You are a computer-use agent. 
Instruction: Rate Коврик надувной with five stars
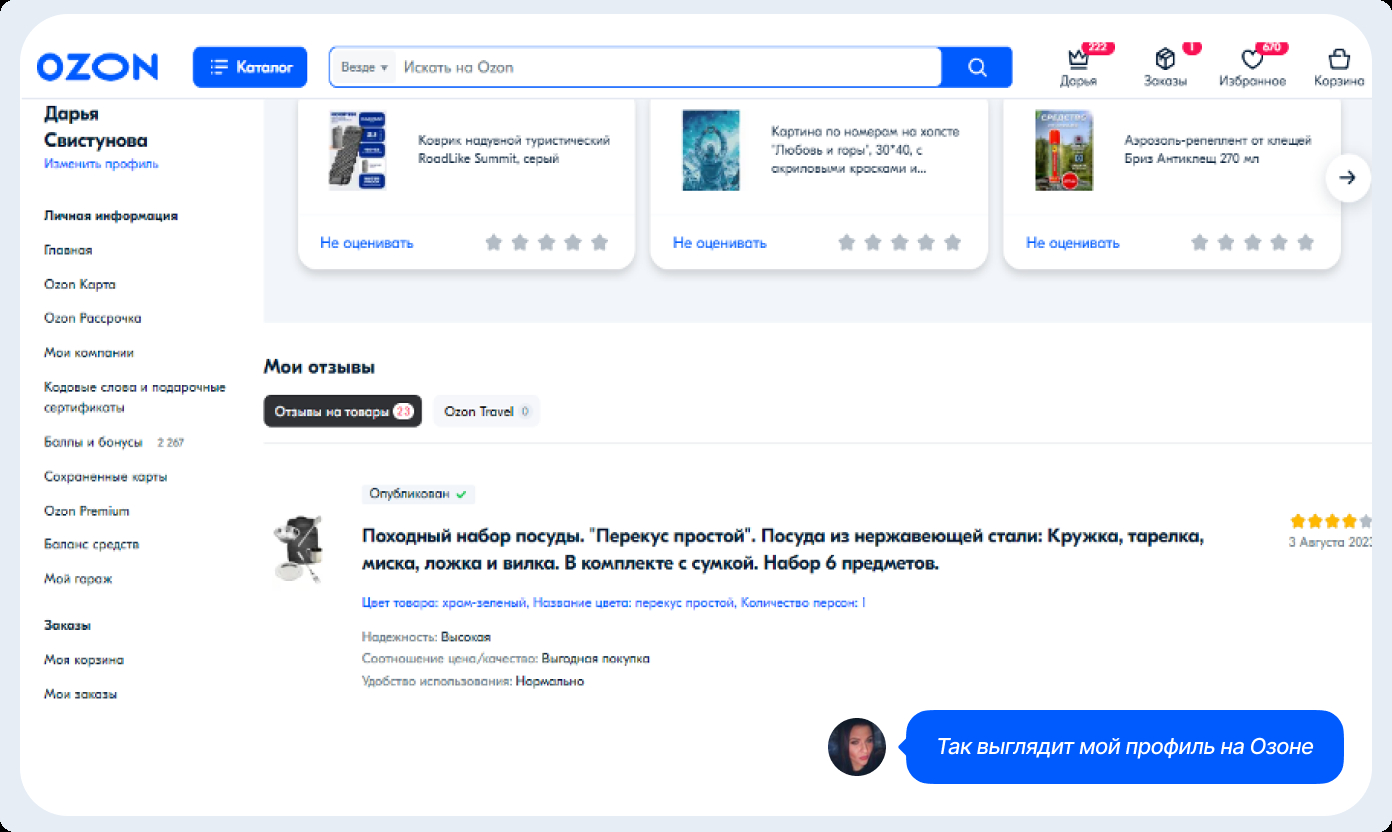click(599, 243)
